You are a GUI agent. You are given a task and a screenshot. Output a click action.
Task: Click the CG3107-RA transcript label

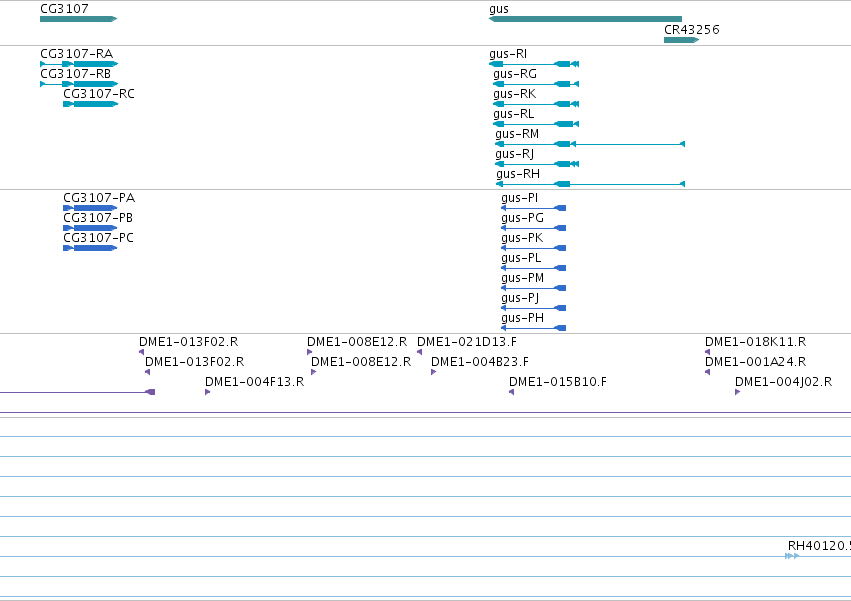point(77,54)
